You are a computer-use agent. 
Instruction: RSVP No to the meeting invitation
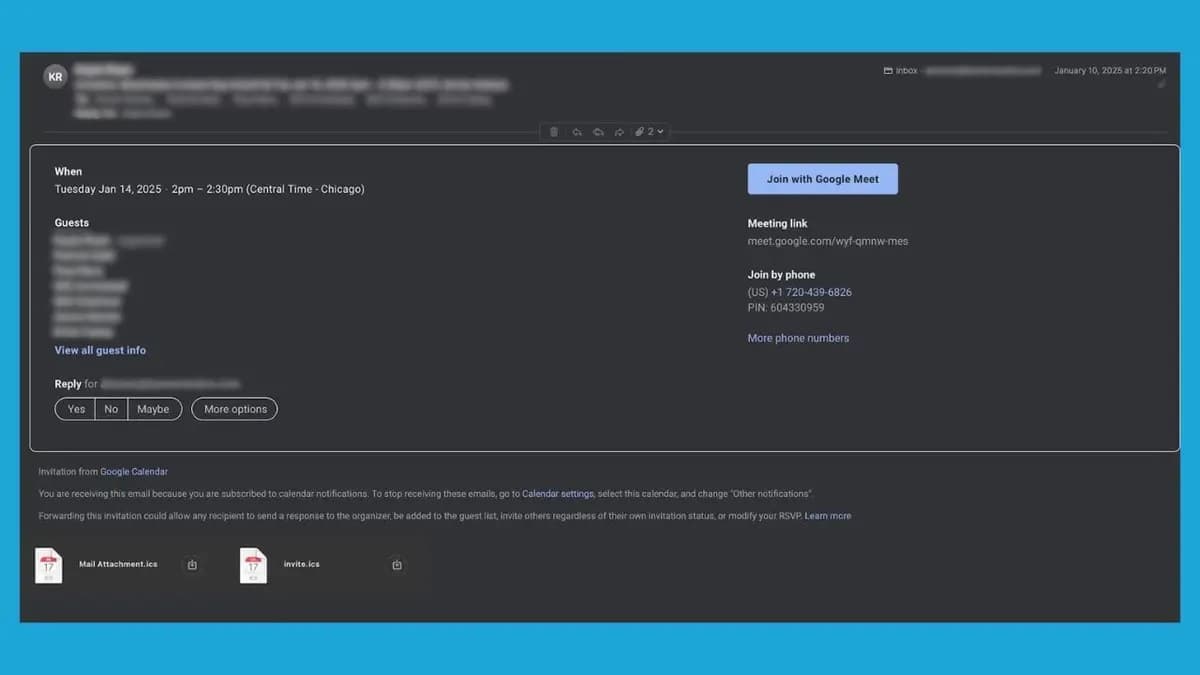[111, 409]
